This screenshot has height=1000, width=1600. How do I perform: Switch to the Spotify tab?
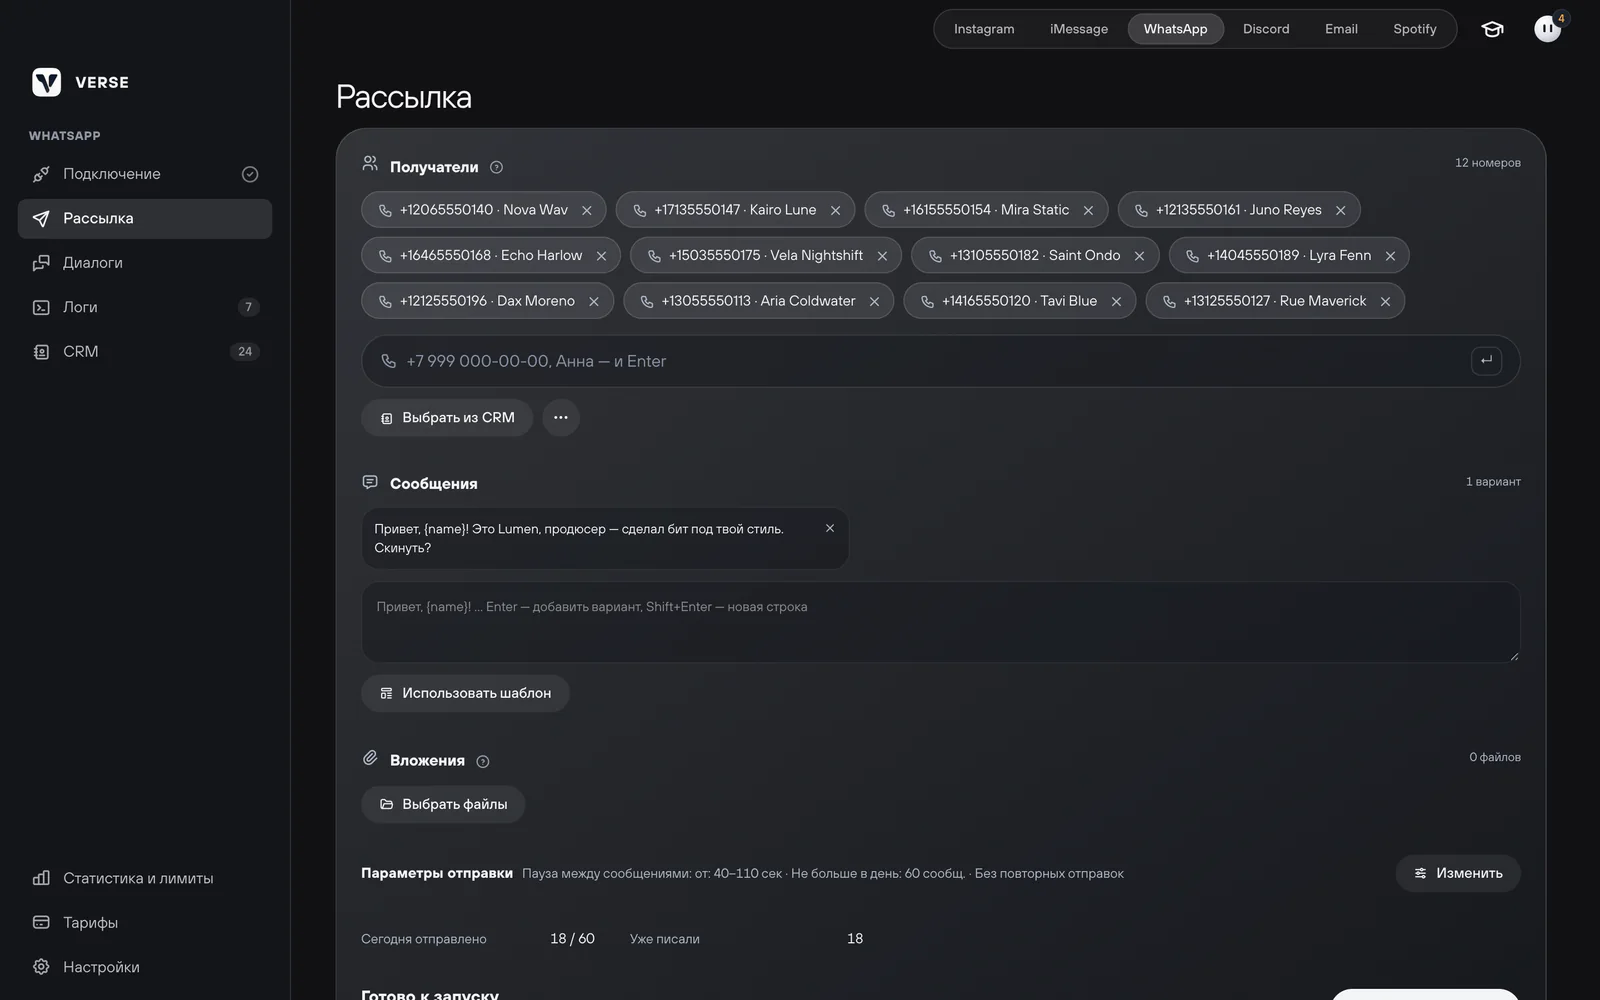tap(1415, 29)
